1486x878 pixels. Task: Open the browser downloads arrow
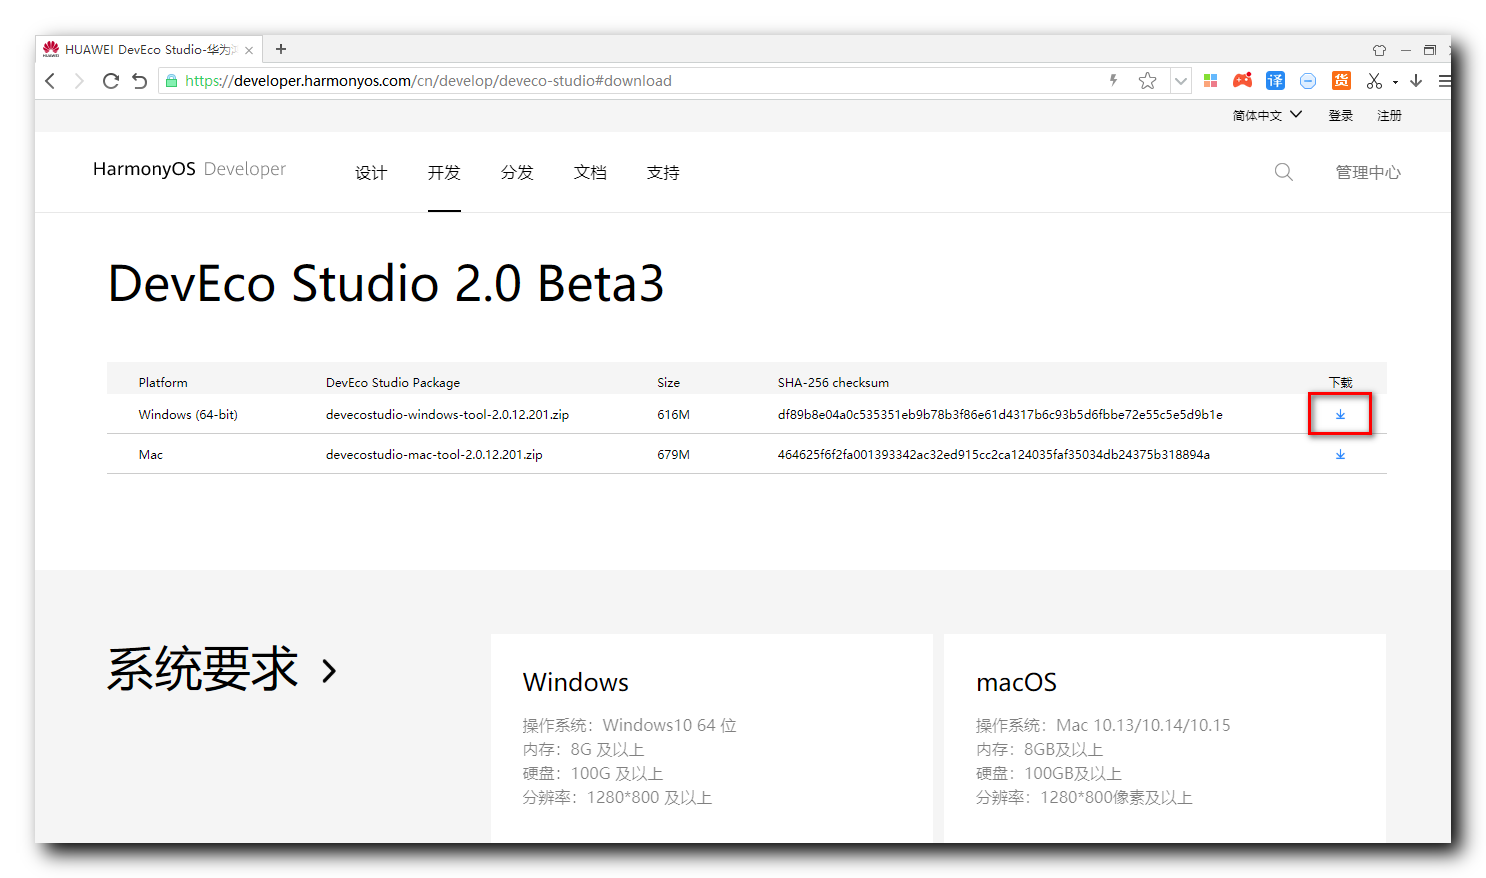click(x=1416, y=81)
